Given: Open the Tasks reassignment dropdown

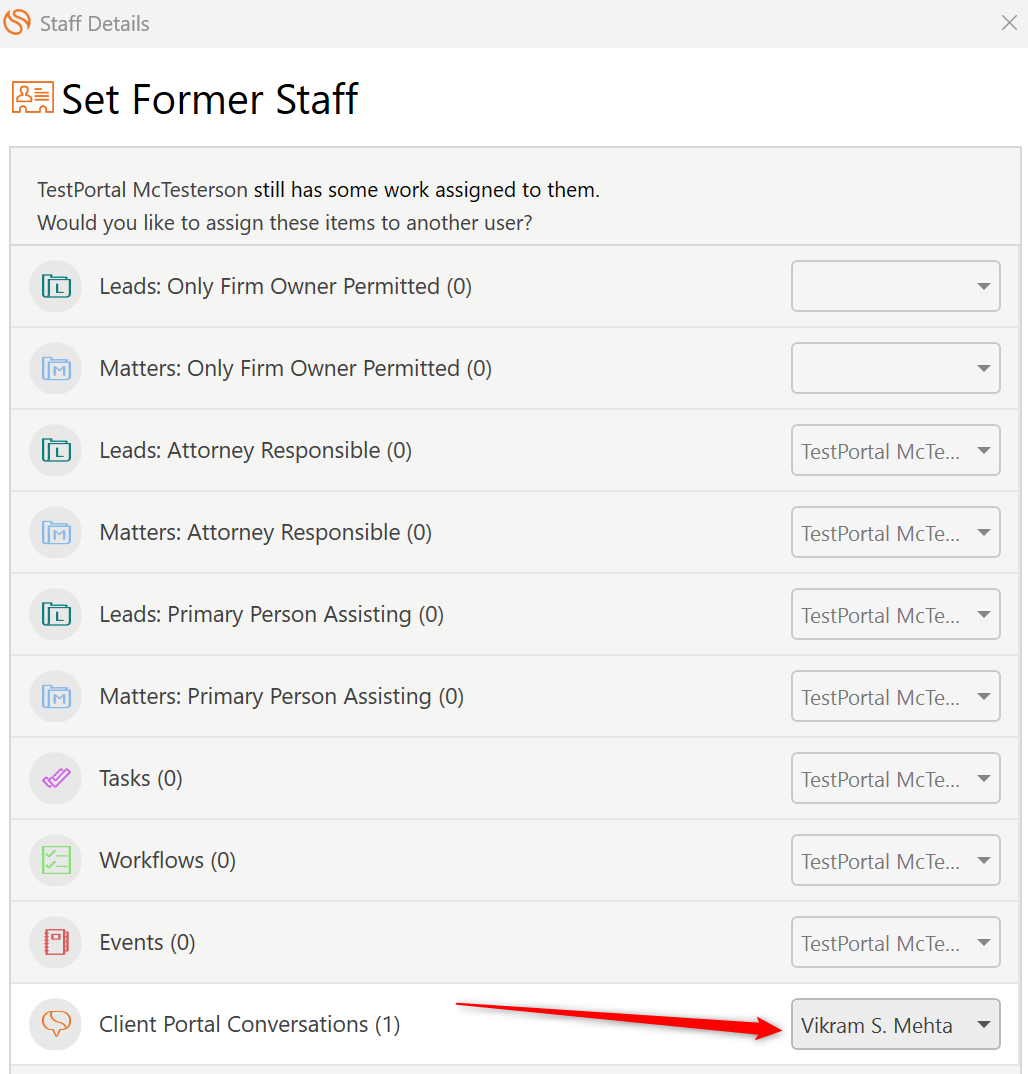Looking at the screenshot, I should [895, 779].
